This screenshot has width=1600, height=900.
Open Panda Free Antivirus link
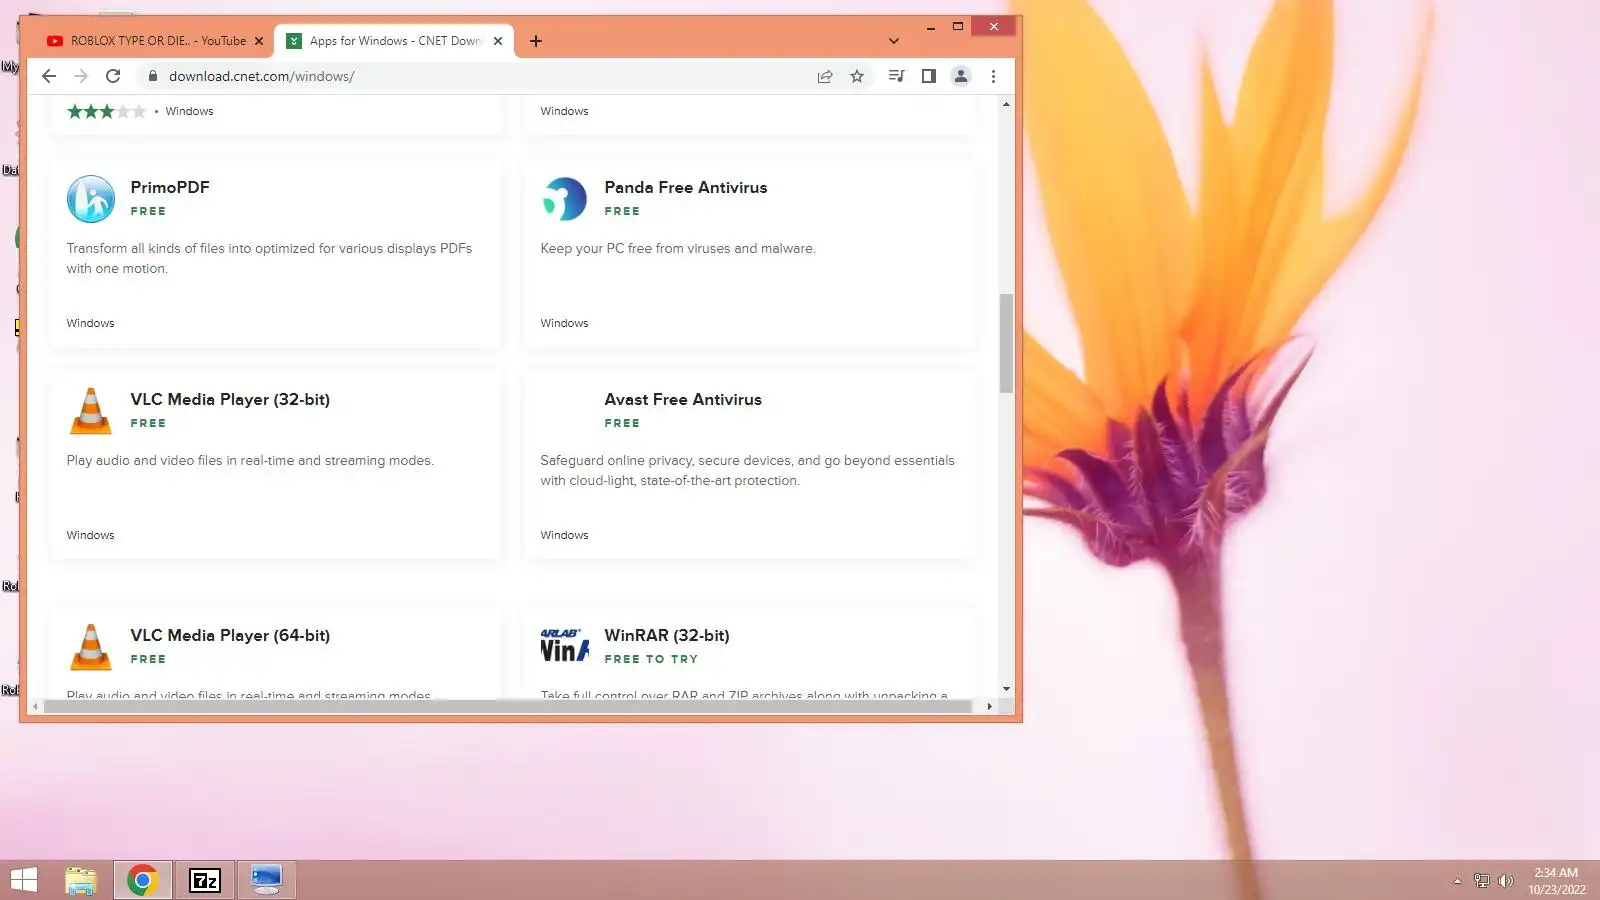(686, 187)
